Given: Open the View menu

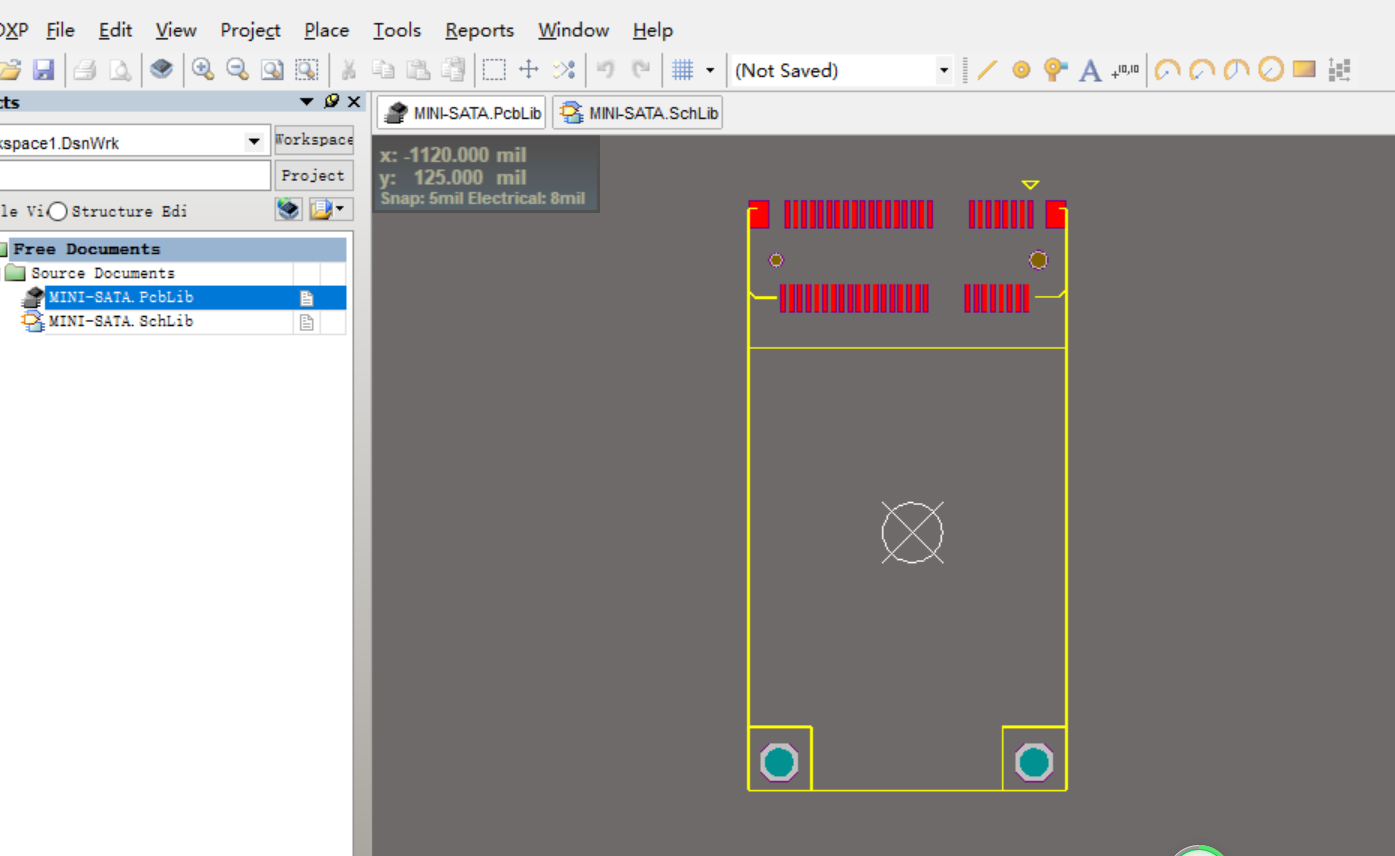Looking at the screenshot, I should point(176,30).
